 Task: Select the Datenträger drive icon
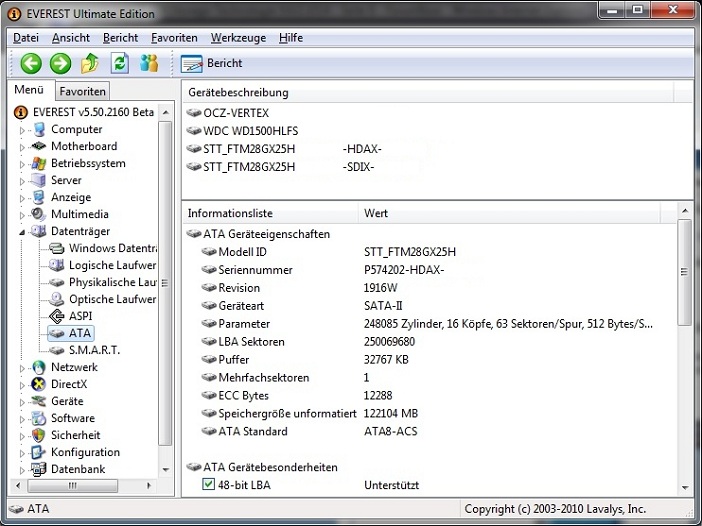39,231
